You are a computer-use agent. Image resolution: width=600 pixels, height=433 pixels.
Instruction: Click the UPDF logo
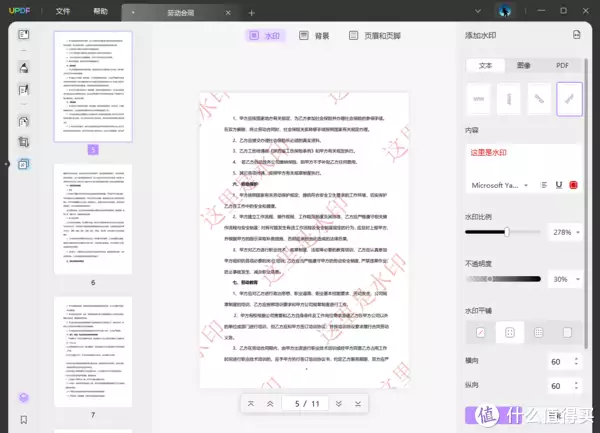pyautogui.click(x=19, y=11)
